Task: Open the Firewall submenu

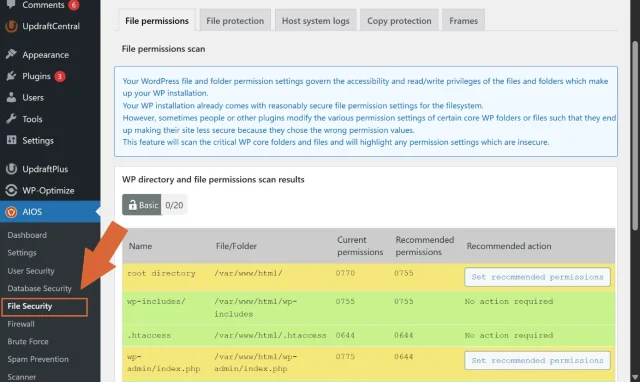Action: tap(21, 324)
